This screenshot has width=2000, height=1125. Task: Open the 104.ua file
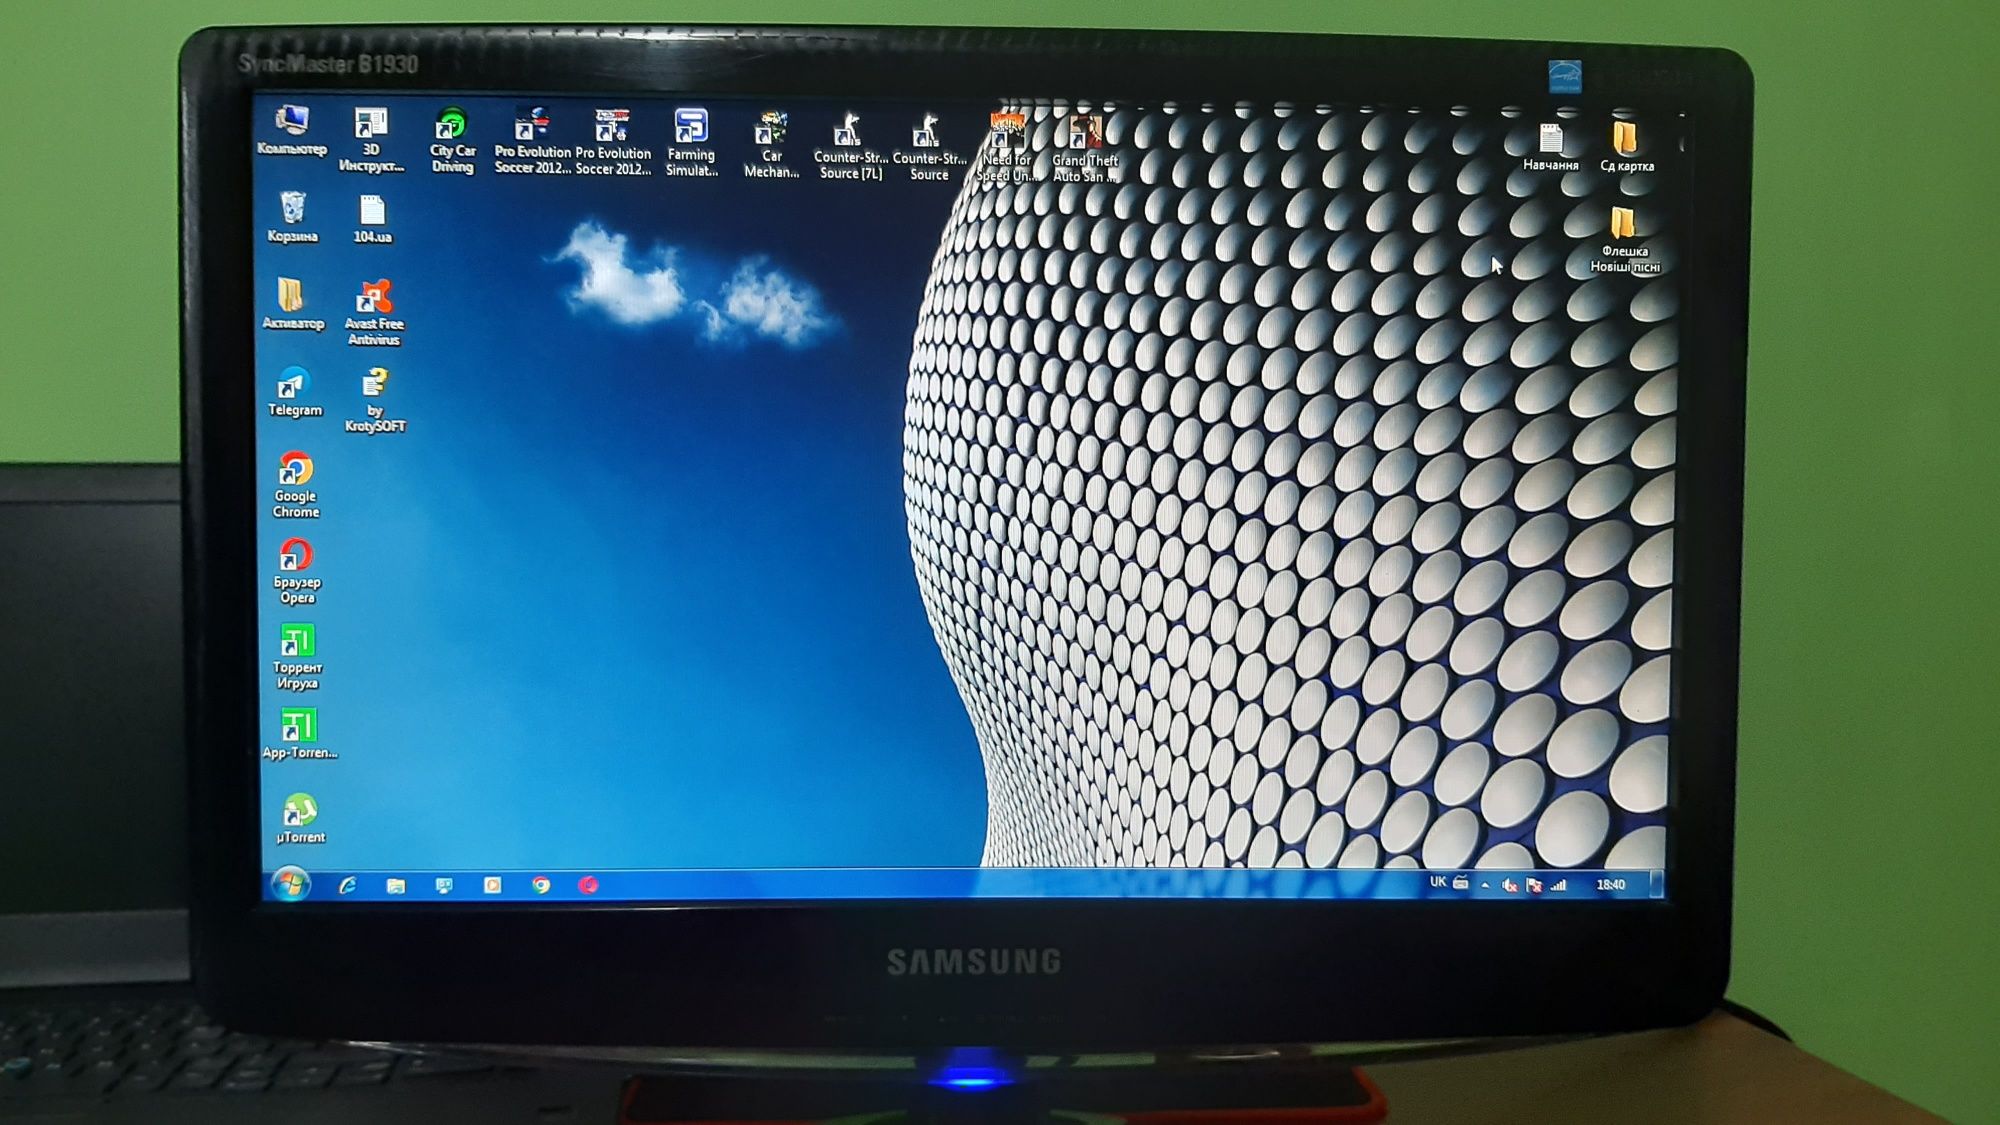372,219
